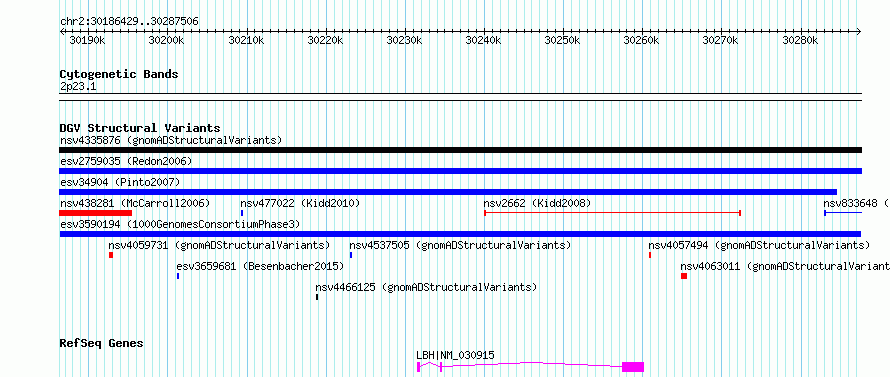Click the chr2:30186429..30287506 coordinates text
Viewport: 890px width, 377px height.
(x=129, y=21)
